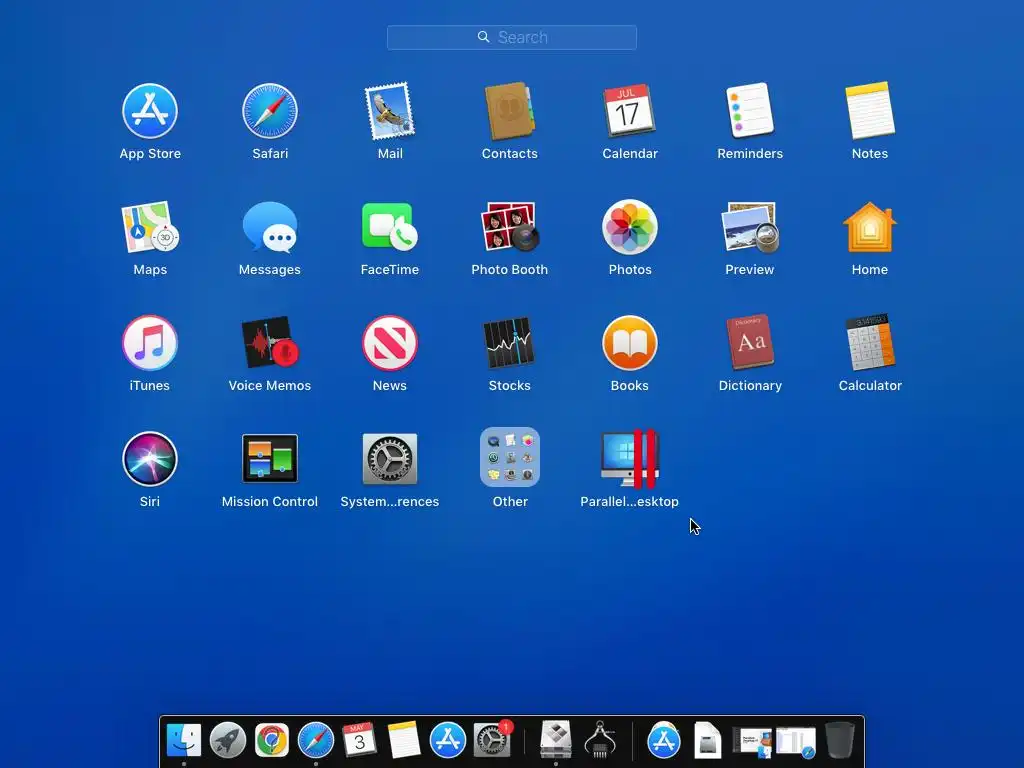Click the Launchpad Search field
This screenshot has height=768, width=1024.
click(512, 37)
